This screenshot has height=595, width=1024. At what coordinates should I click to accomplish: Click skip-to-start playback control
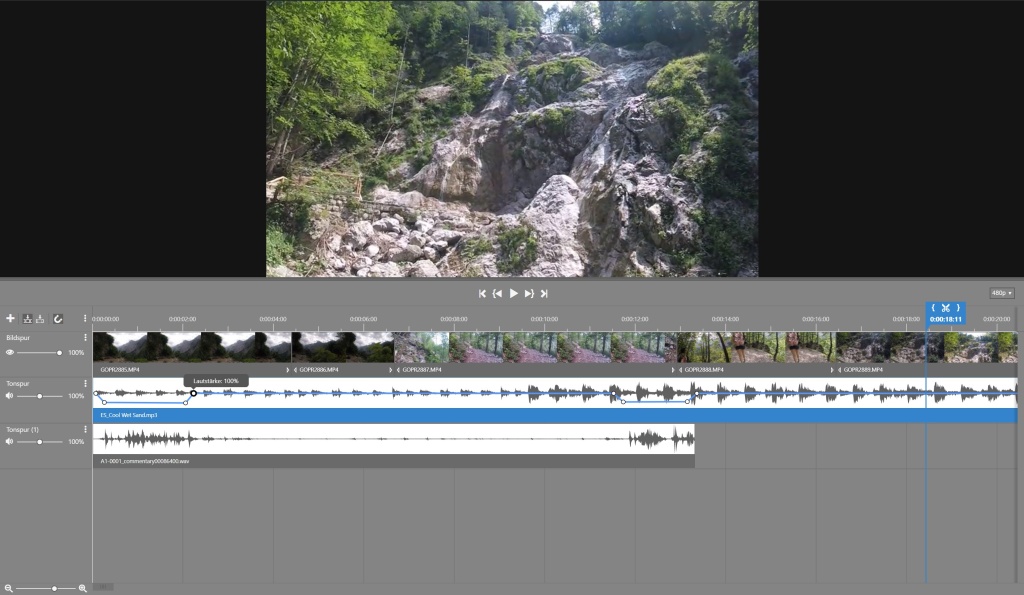pyautogui.click(x=482, y=294)
